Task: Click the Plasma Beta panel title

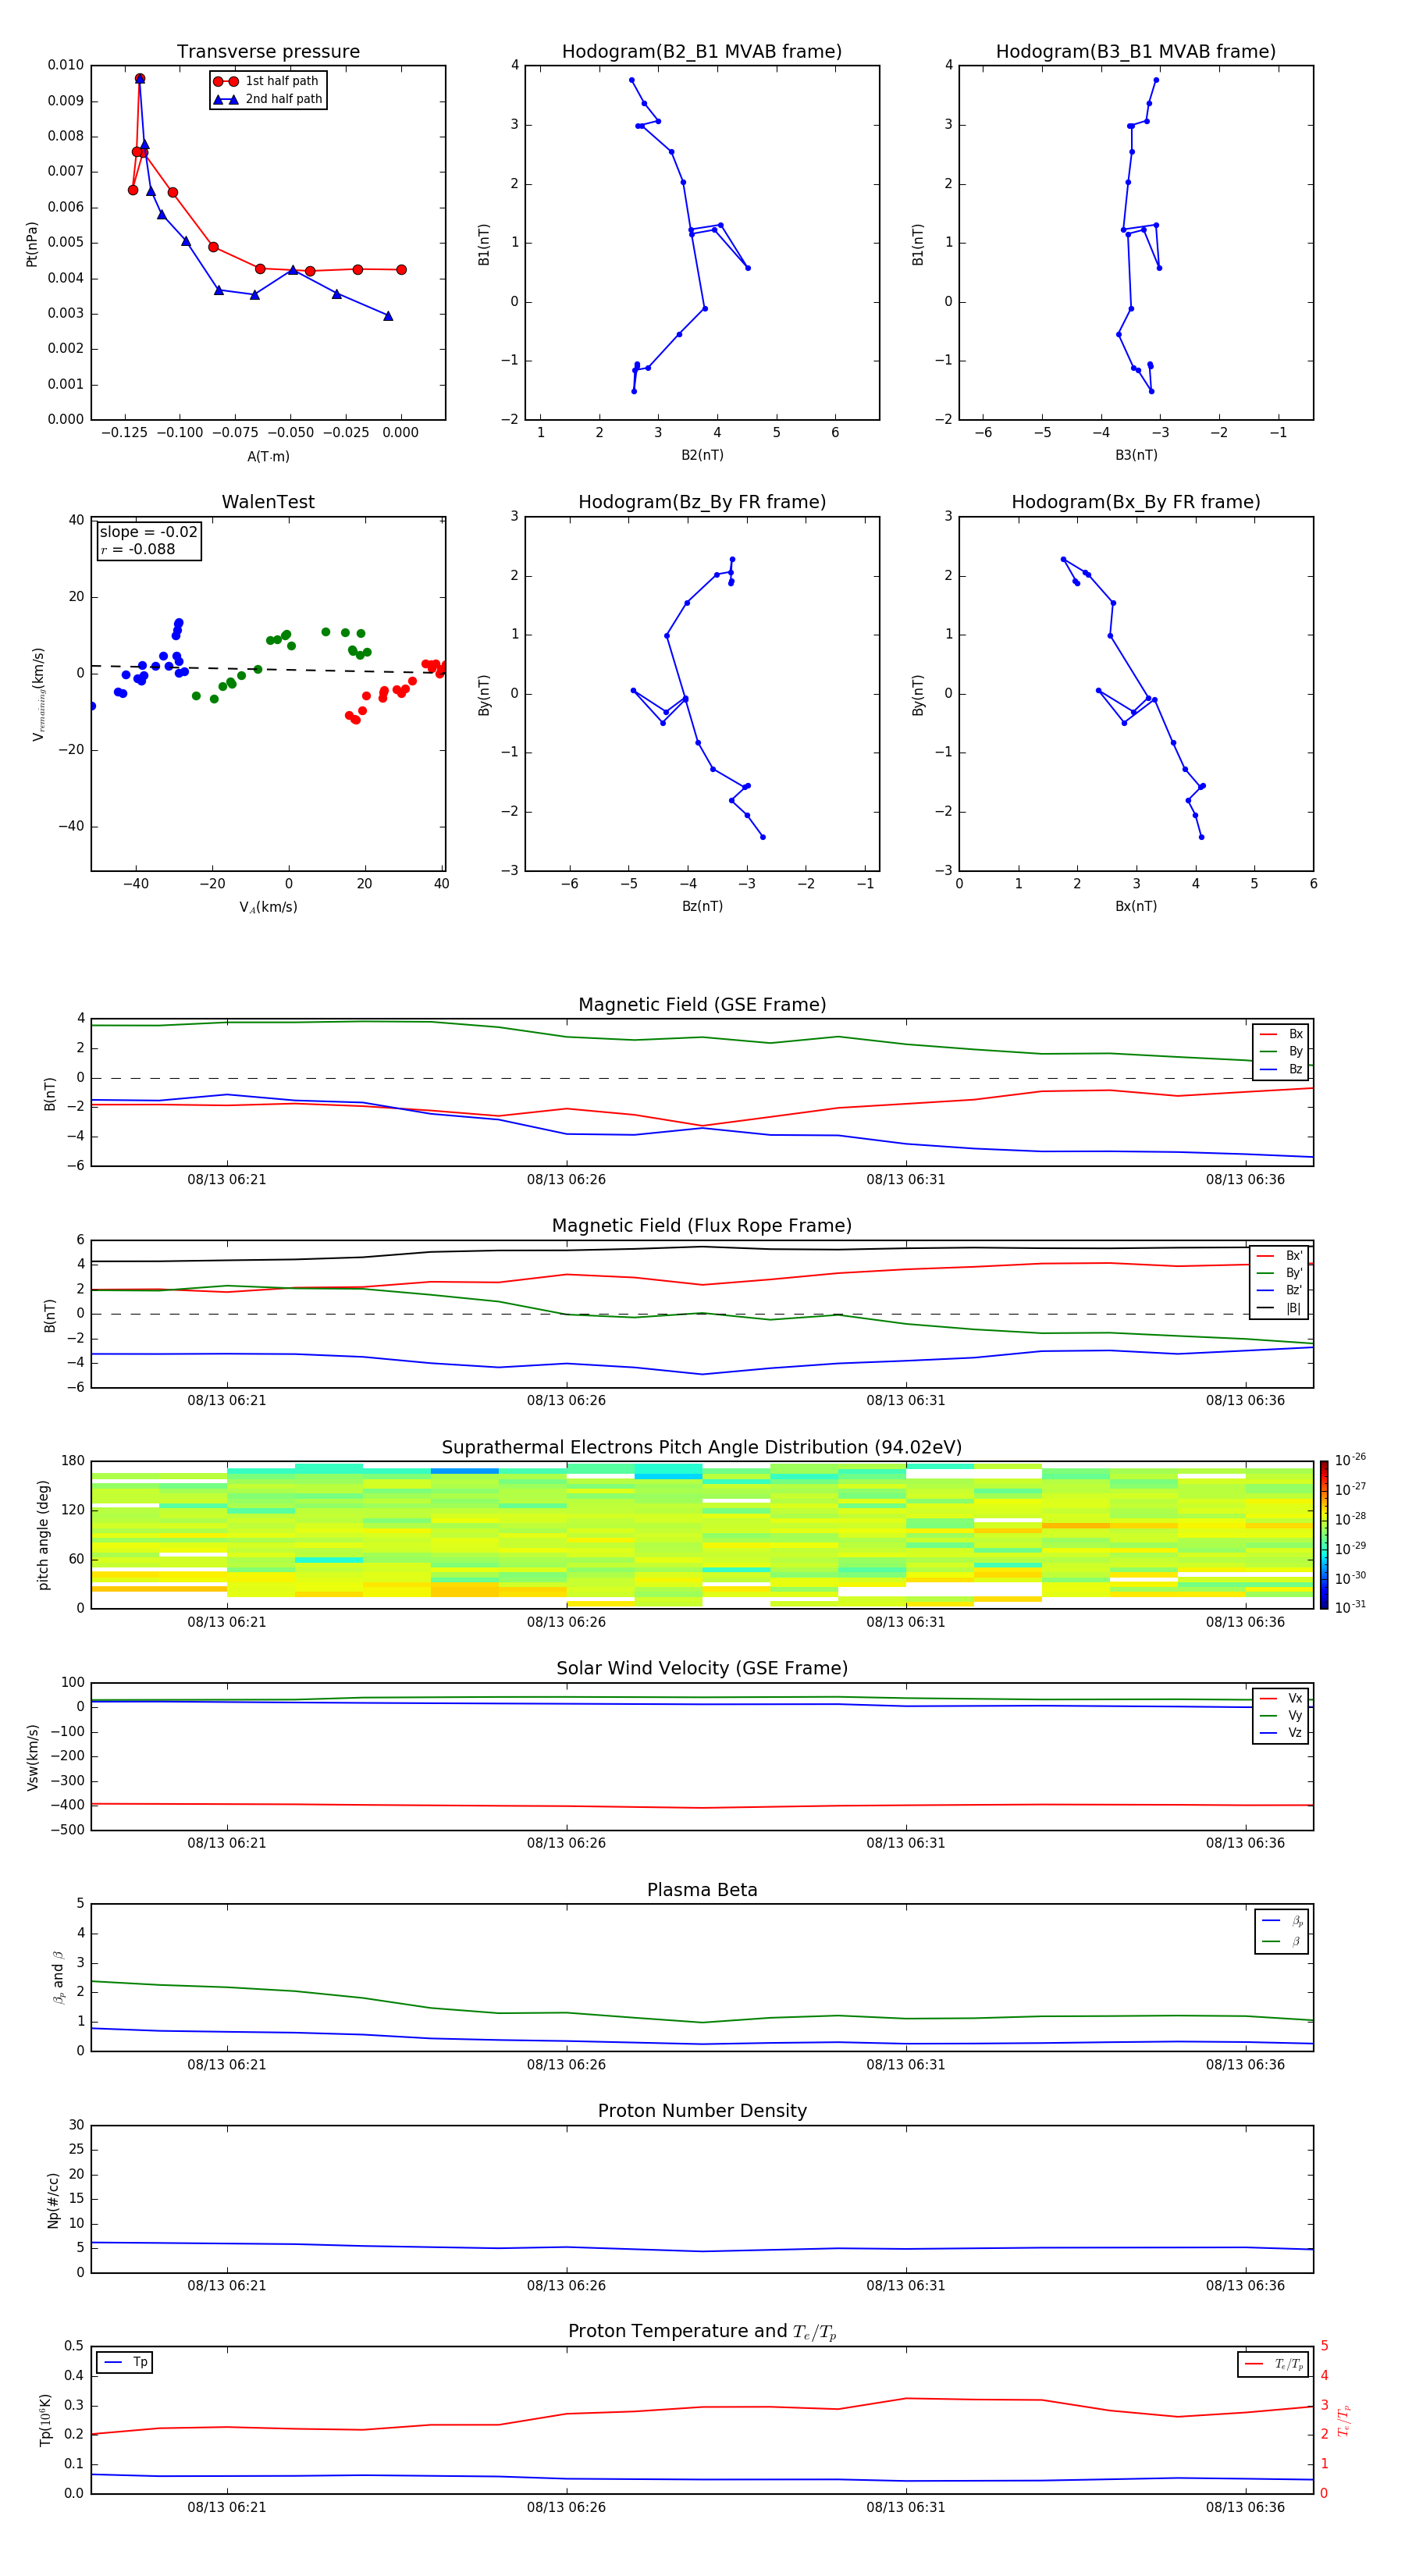Action: (702, 1890)
